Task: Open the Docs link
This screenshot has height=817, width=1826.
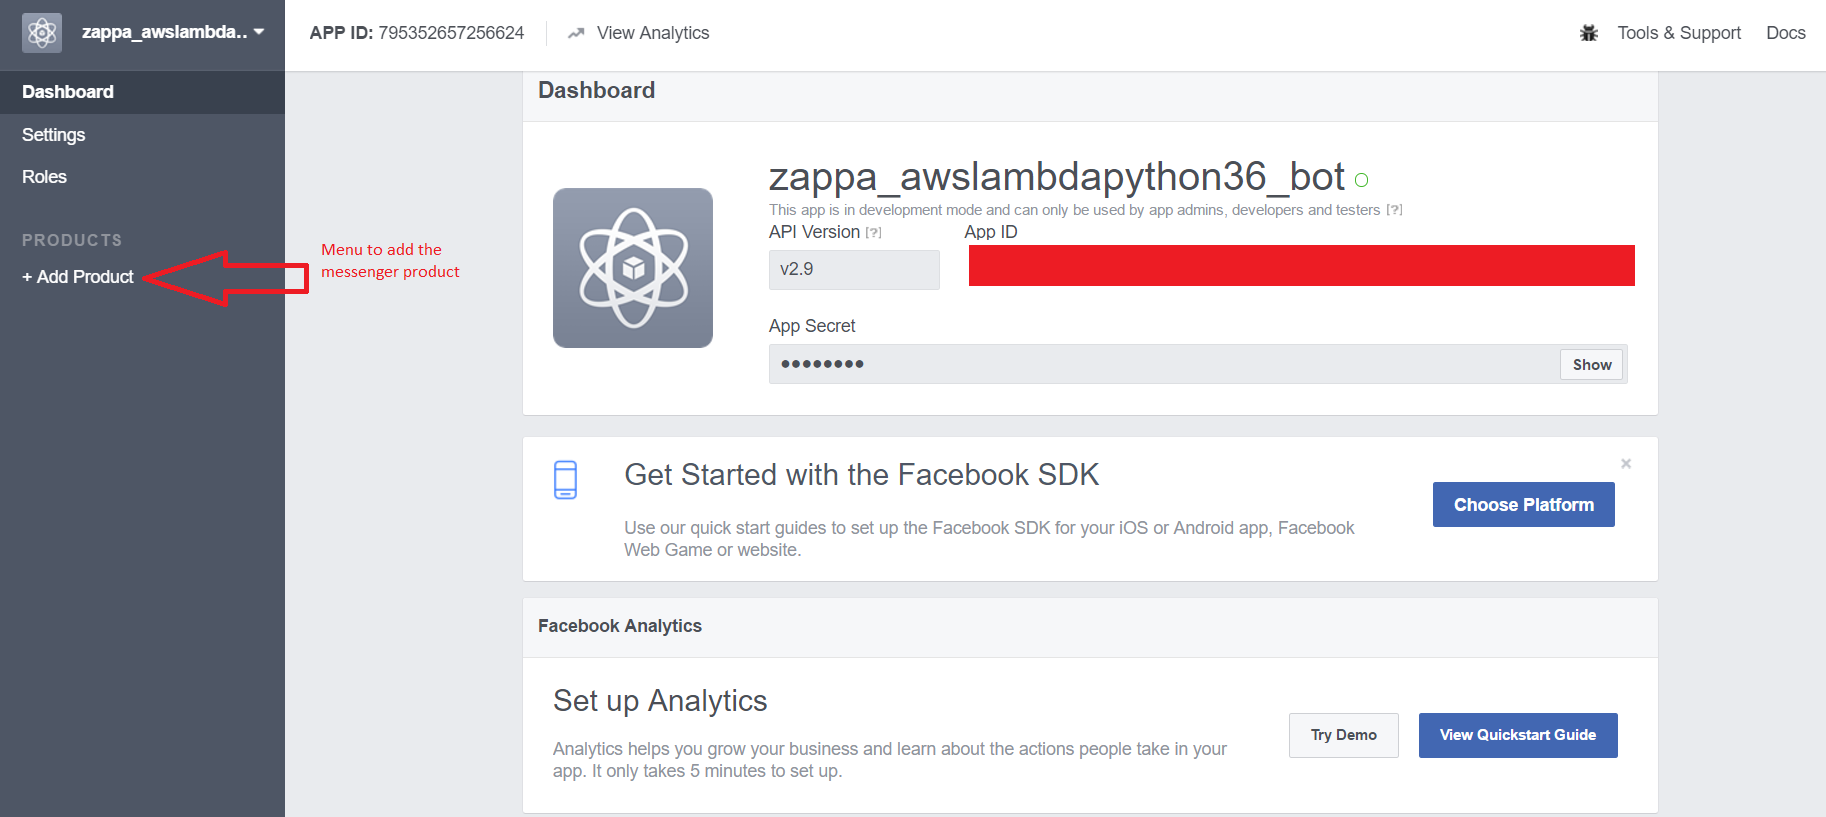Action: [x=1785, y=33]
